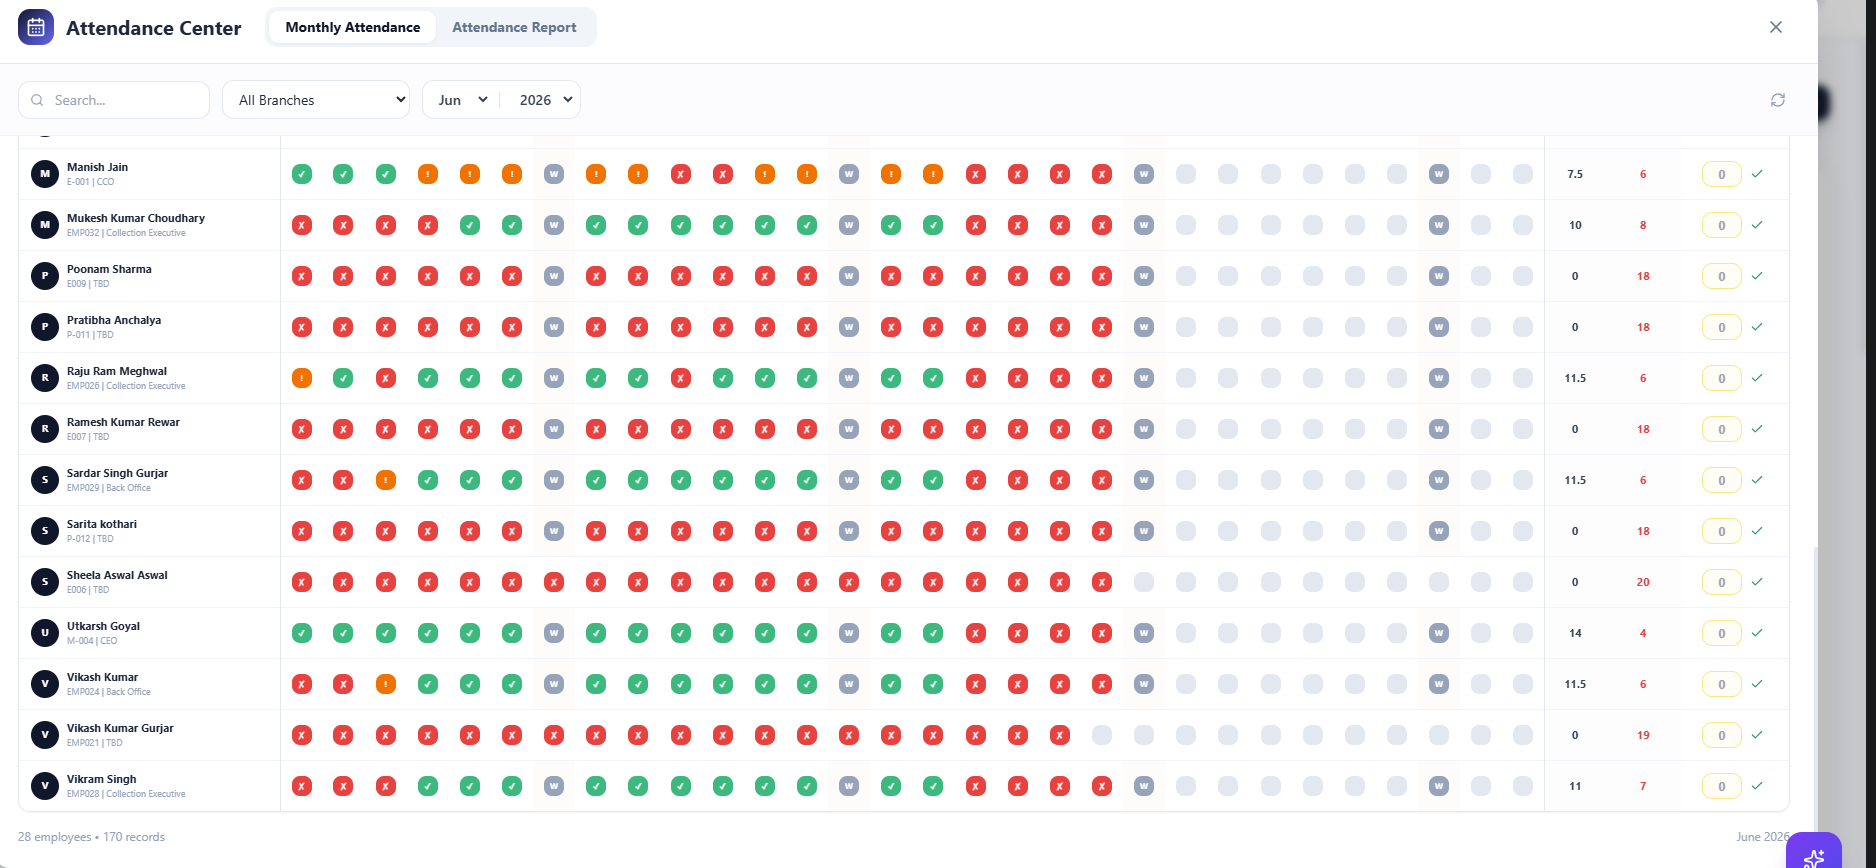Click present total 7.5 for Manish Jain

click(1575, 174)
